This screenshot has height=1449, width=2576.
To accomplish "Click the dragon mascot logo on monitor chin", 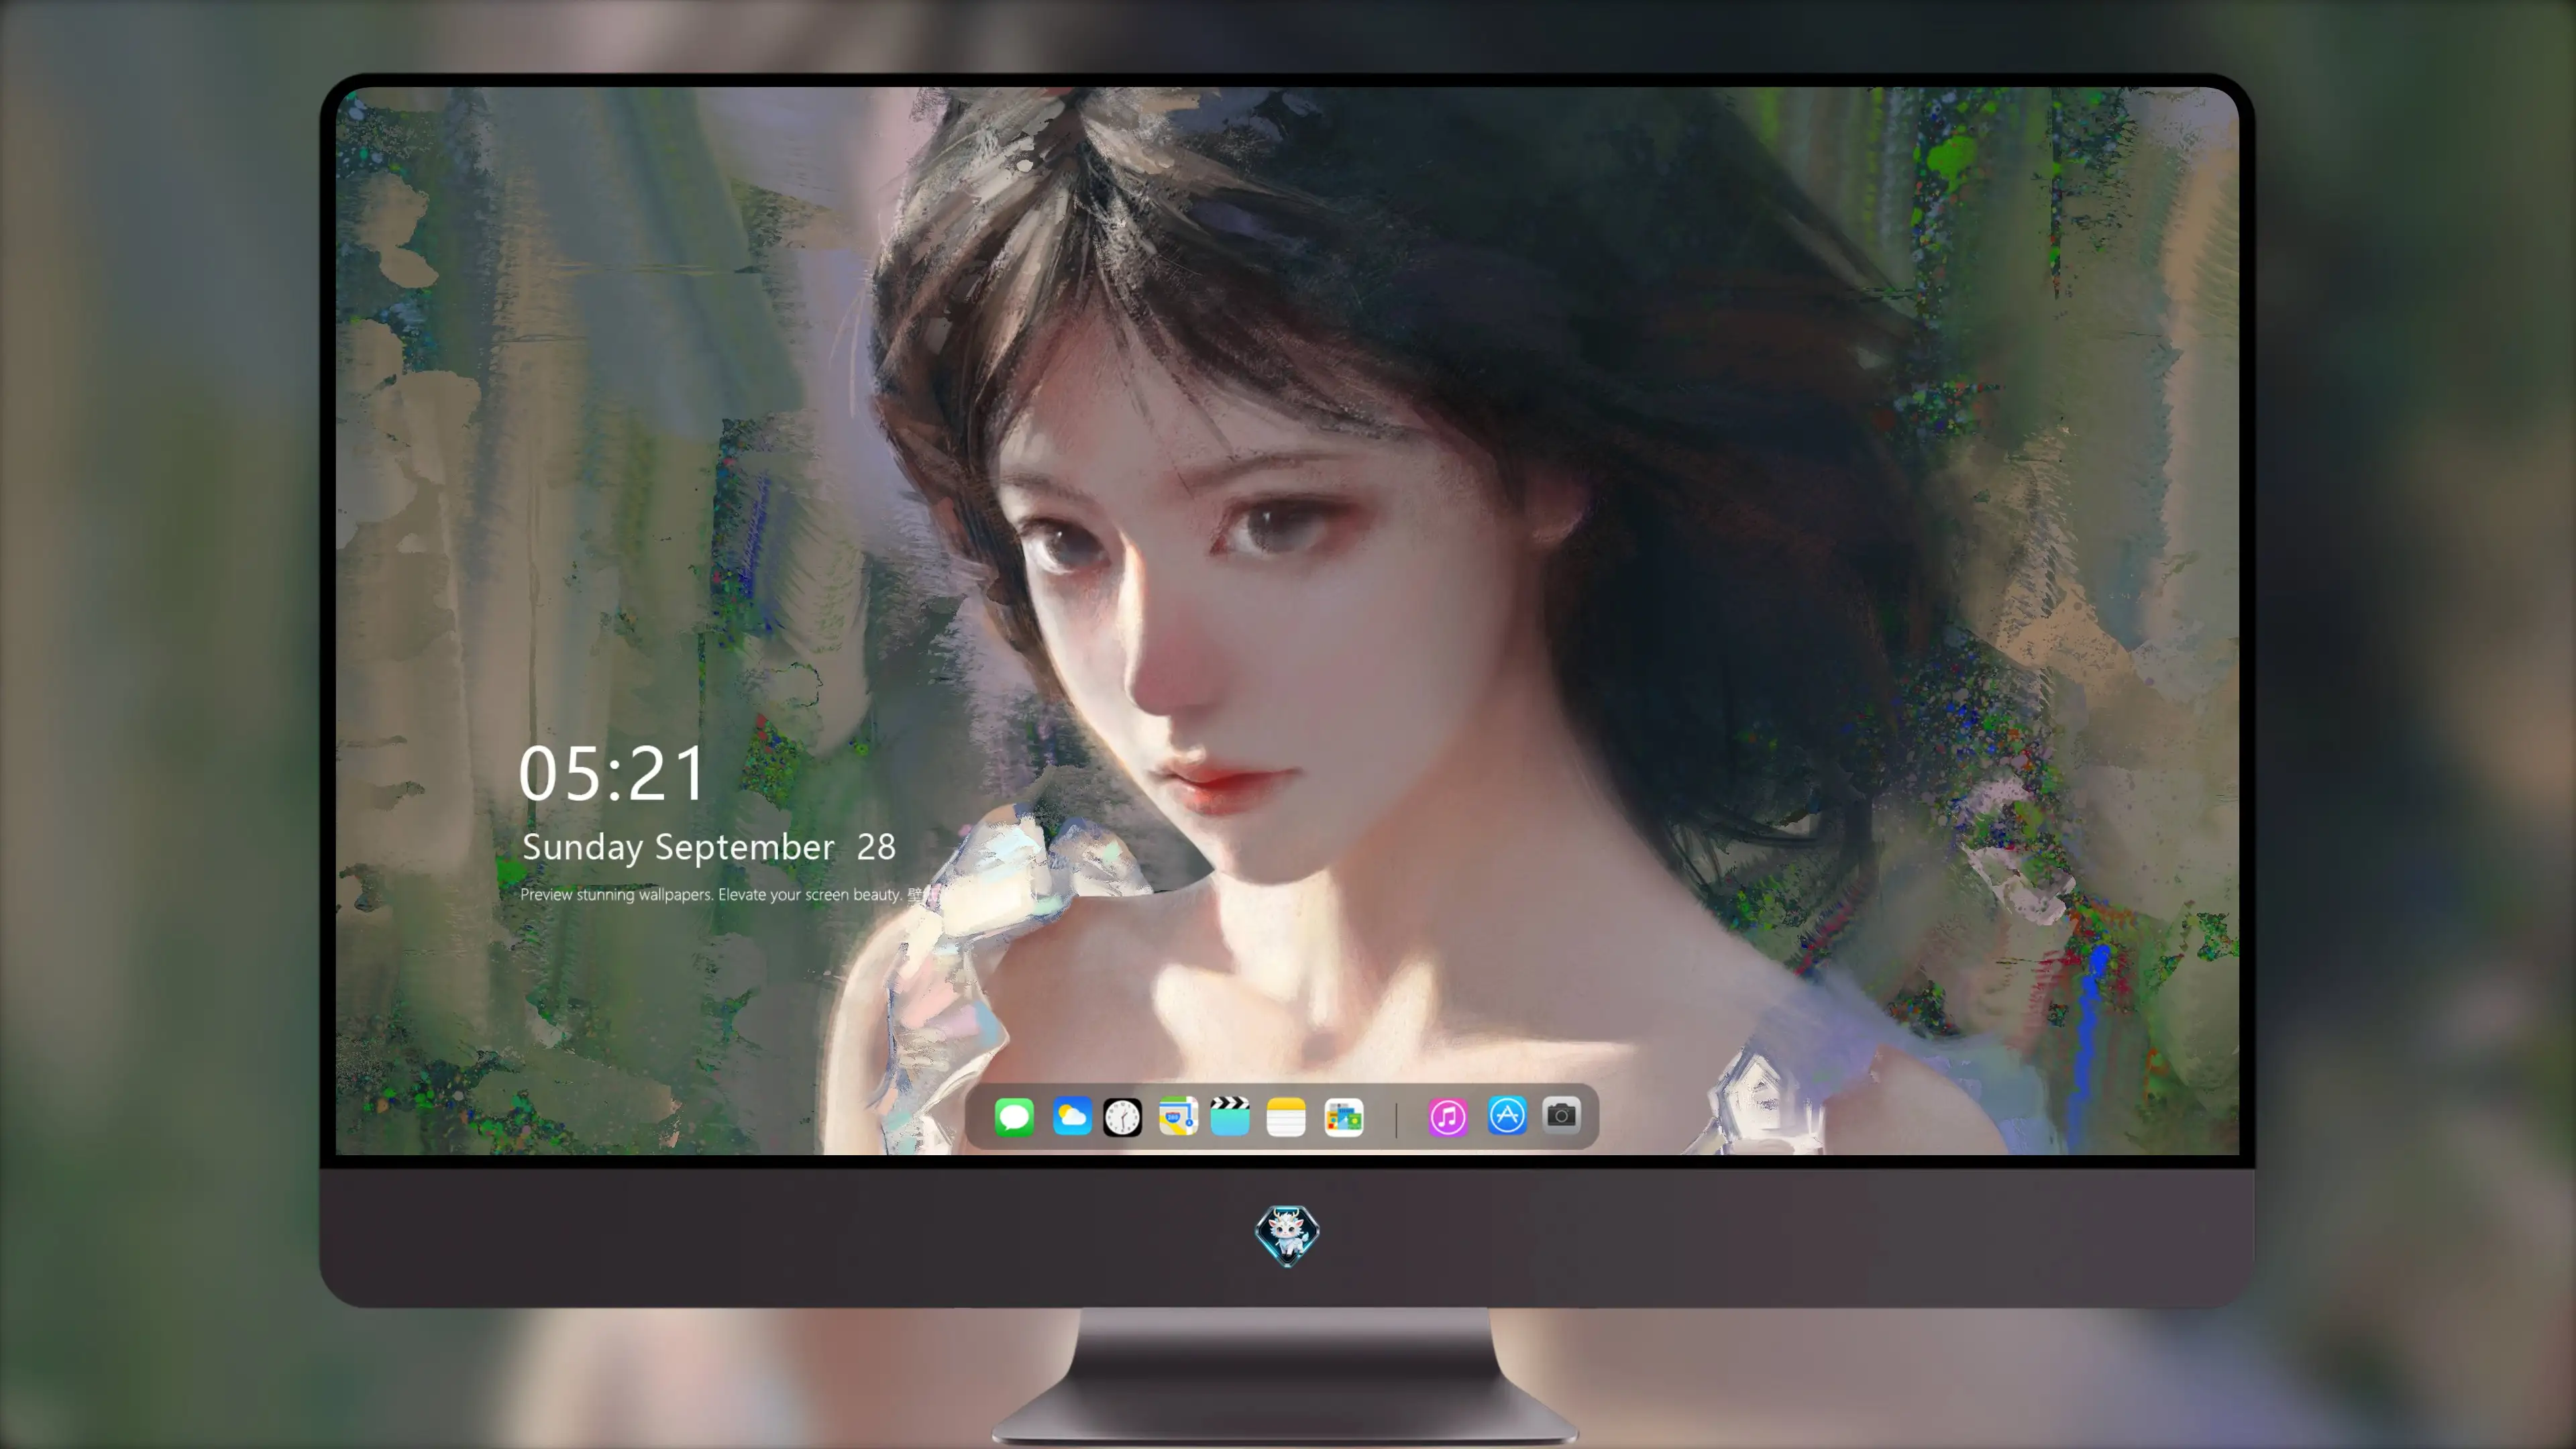I will coord(1287,1235).
